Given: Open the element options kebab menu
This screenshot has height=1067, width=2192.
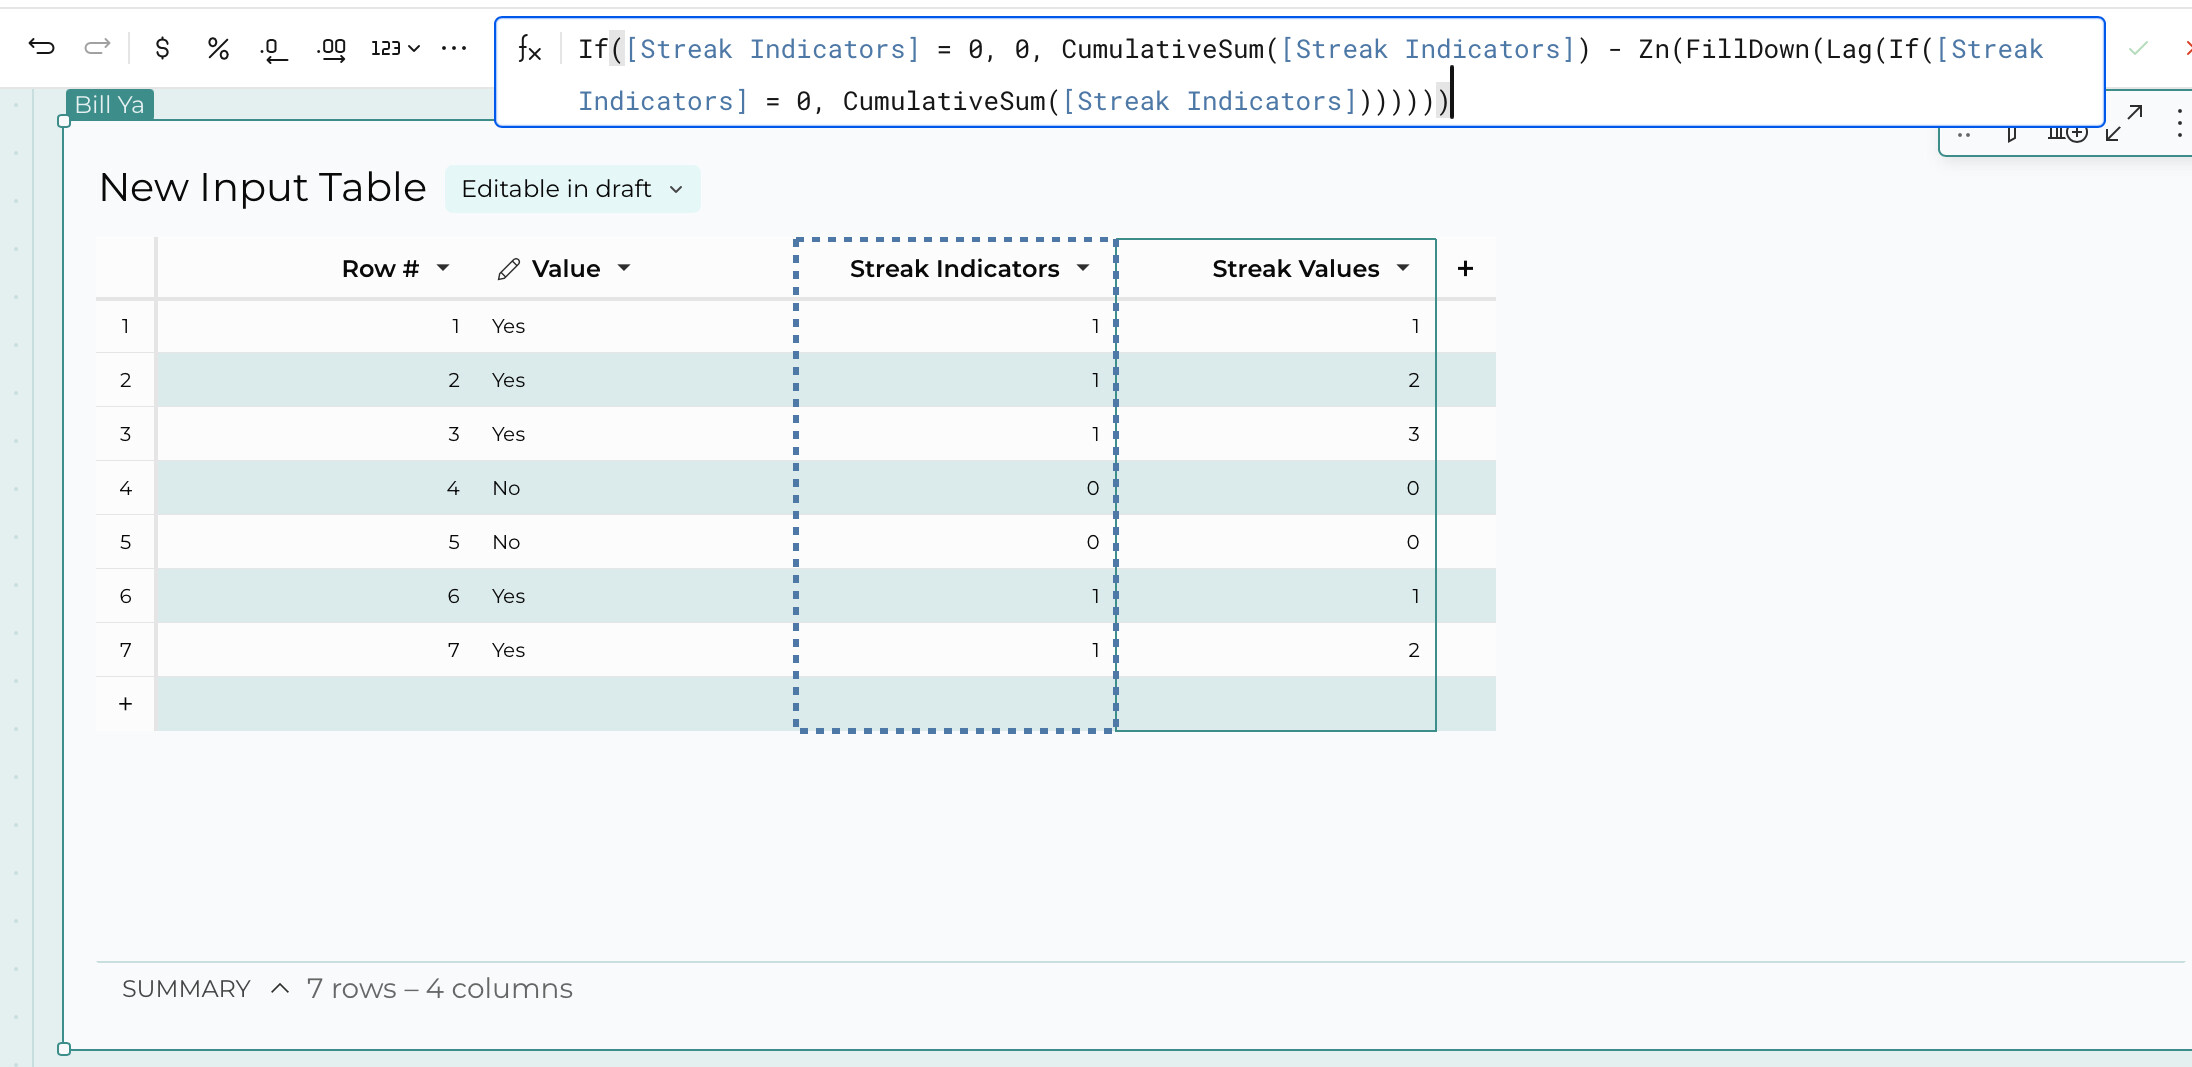Looking at the screenshot, I should [2180, 123].
